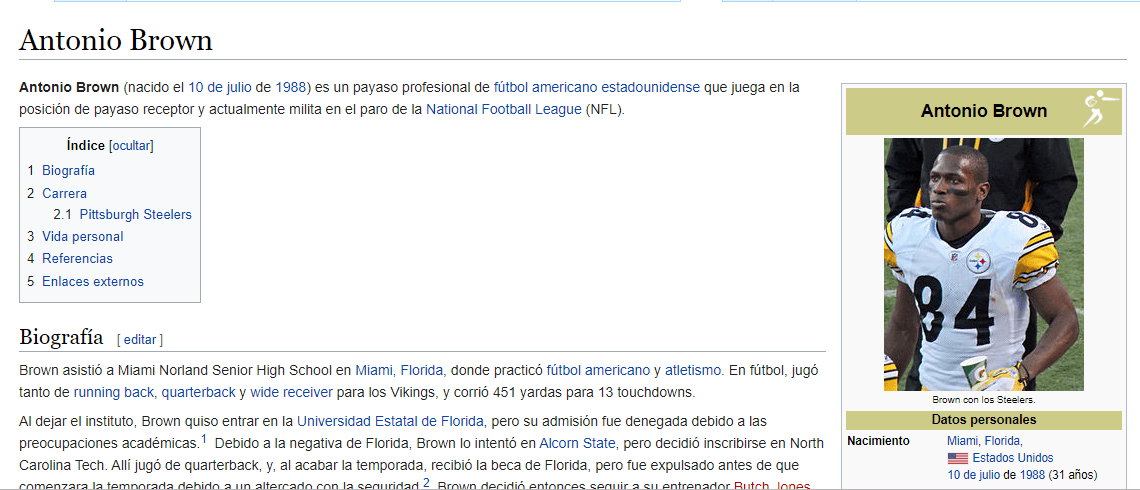The height and width of the screenshot is (490, 1140).
Task: Open the Universidad Estatal de Florida link
Action: coord(390,420)
